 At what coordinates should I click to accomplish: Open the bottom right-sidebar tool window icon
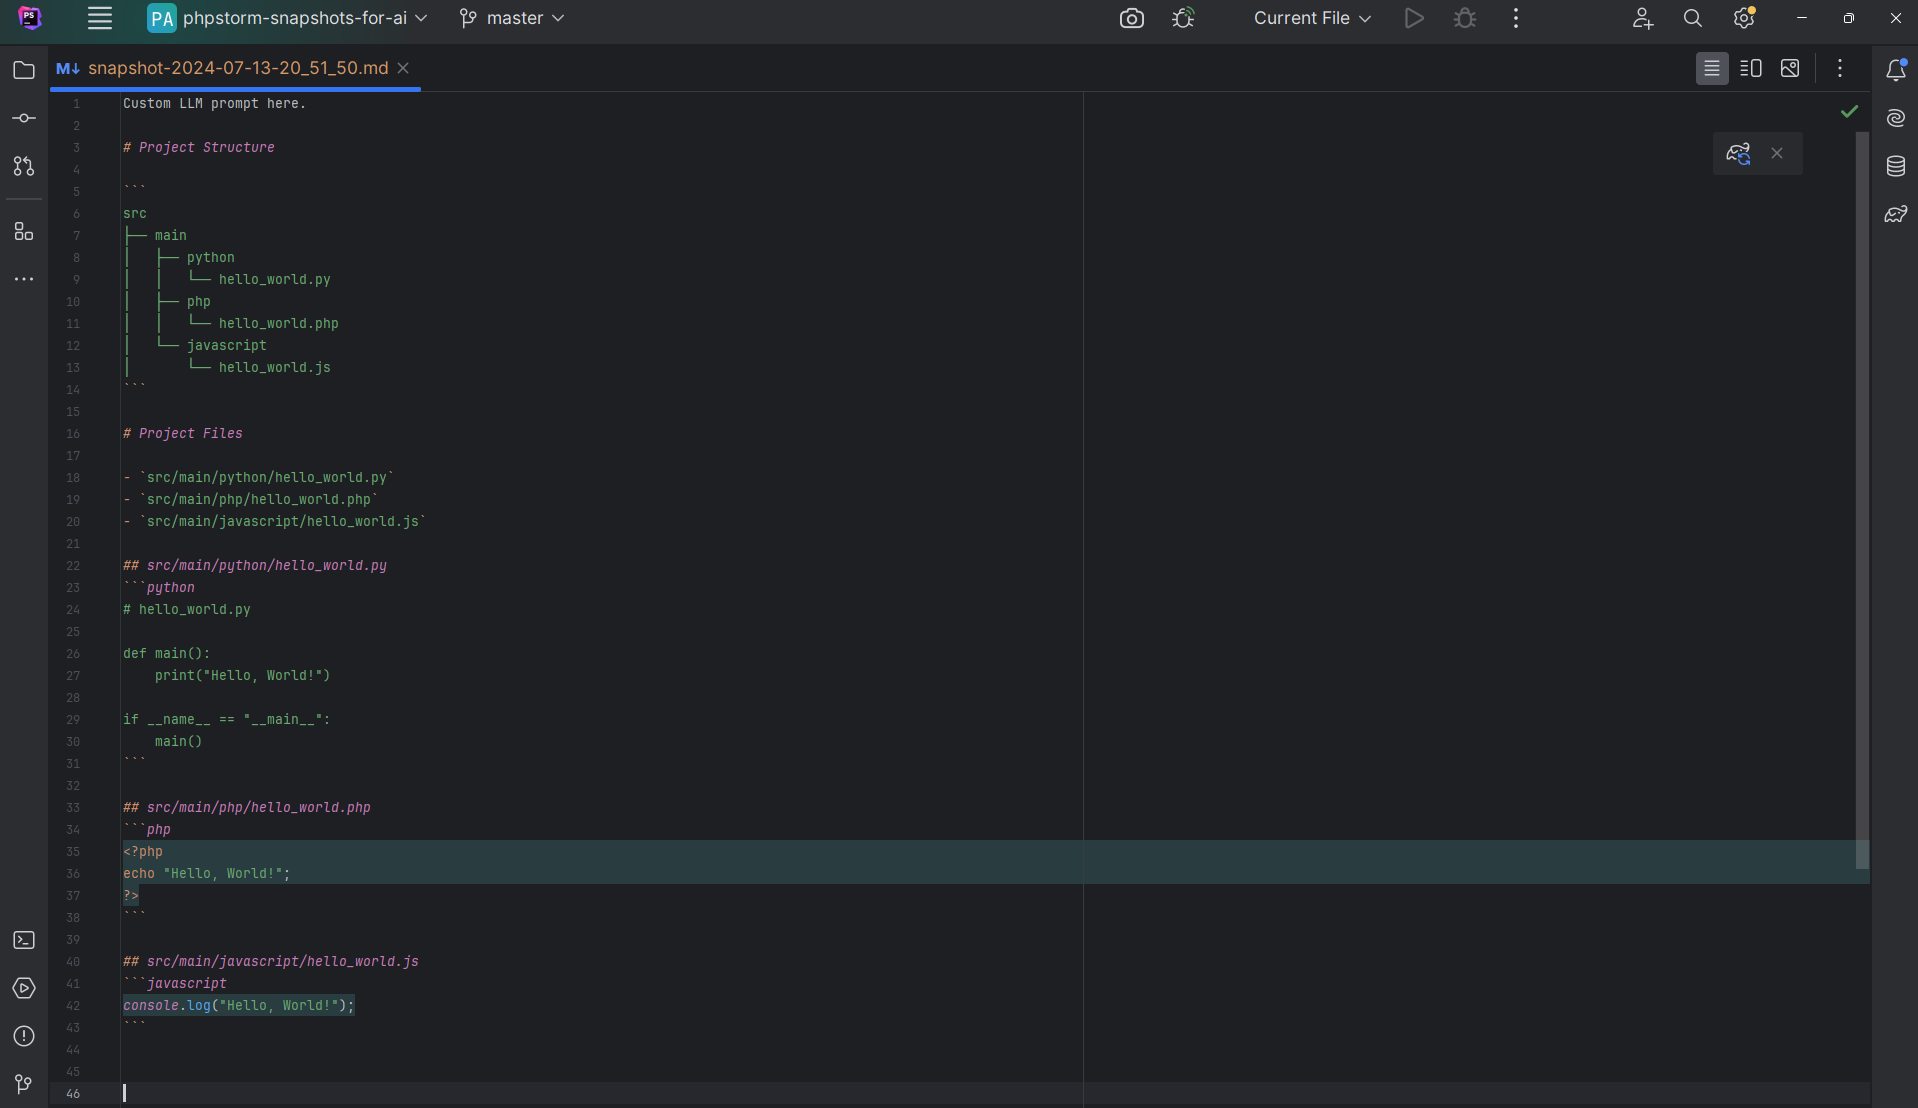point(1896,214)
